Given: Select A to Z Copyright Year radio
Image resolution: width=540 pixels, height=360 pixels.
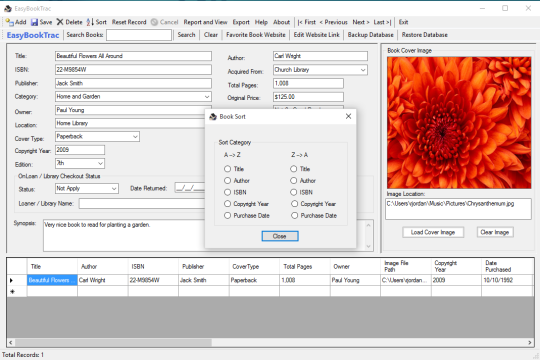Looking at the screenshot, I should 227,204.
